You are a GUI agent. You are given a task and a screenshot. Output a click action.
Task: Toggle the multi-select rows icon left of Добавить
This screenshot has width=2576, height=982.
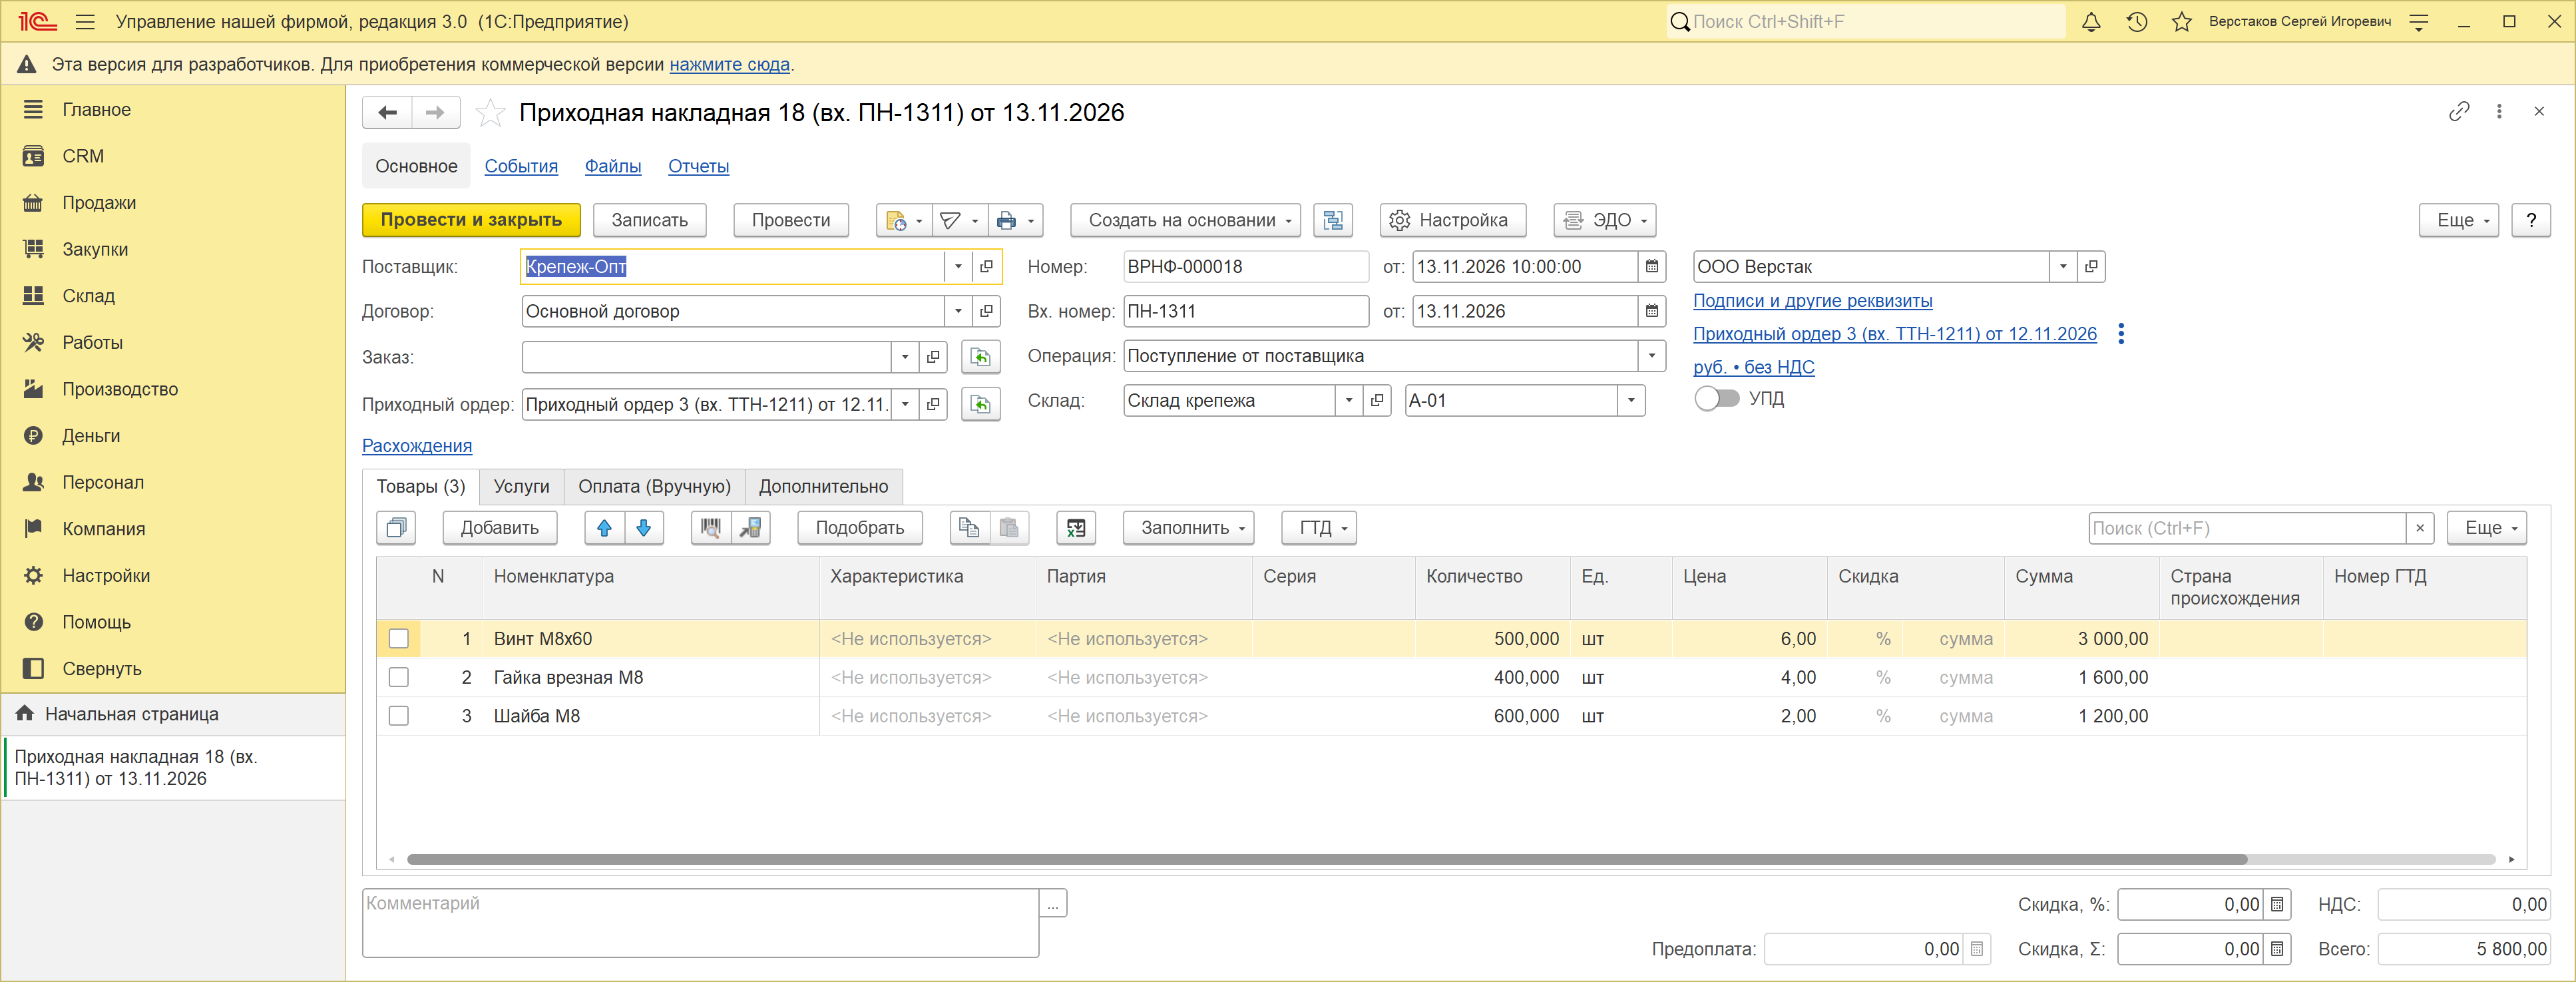tap(396, 528)
